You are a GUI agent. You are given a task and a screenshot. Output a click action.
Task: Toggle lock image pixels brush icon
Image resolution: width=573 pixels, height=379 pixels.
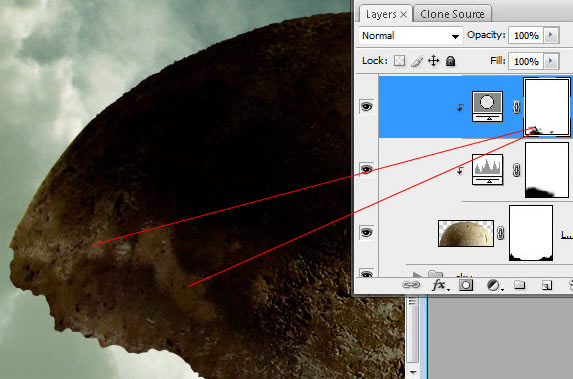coord(417,61)
